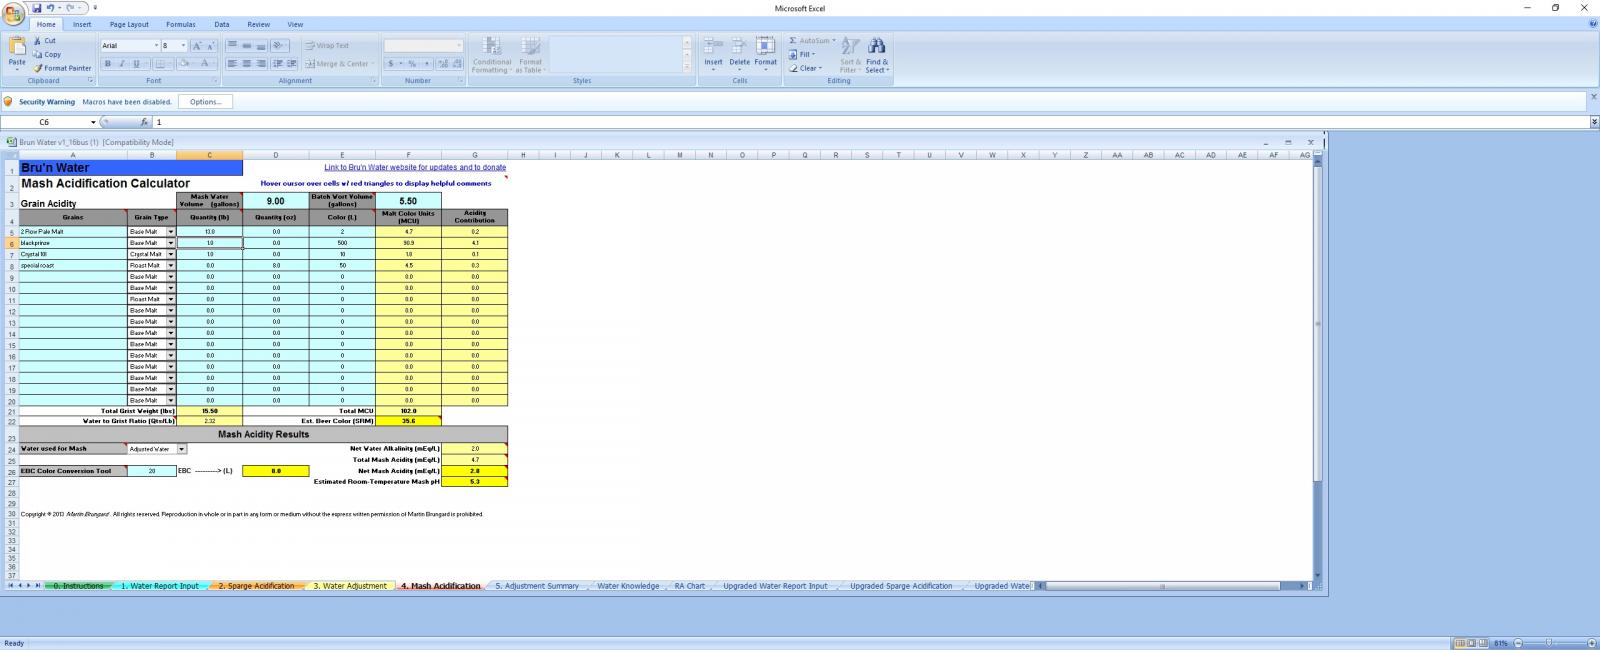The width and height of the screenshot is (1600, 650).
Task: Open the font name dropdown
Action: 156,46
